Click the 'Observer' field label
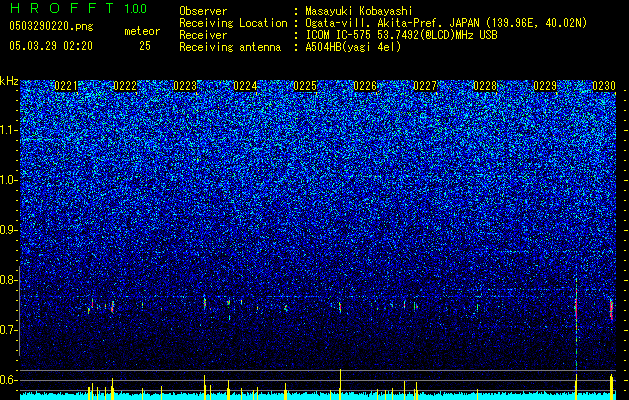The width and height of the screenshot is (629, 400). coord(203,12)
